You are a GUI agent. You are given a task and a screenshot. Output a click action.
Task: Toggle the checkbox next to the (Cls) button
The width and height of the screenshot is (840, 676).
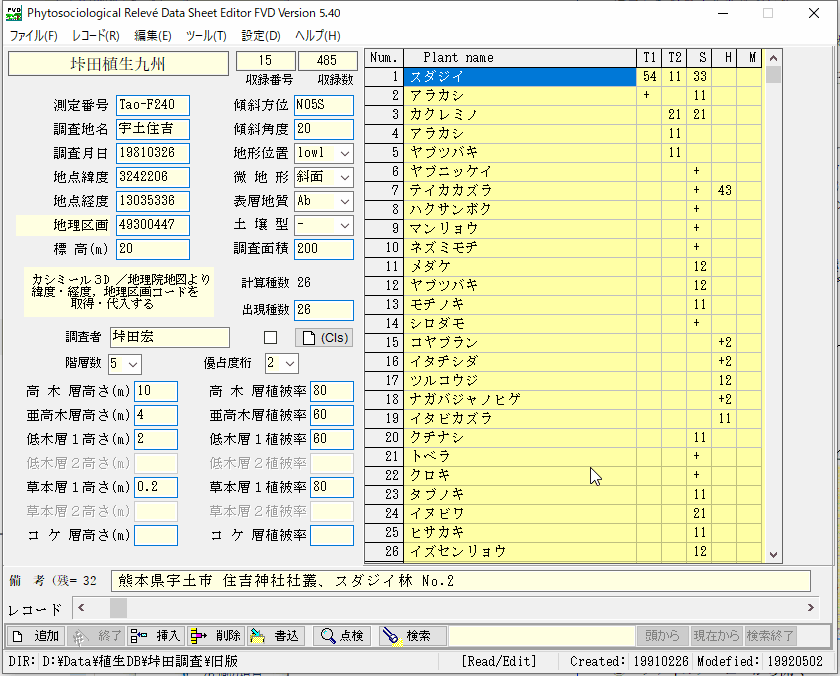(x=270, y=337)
